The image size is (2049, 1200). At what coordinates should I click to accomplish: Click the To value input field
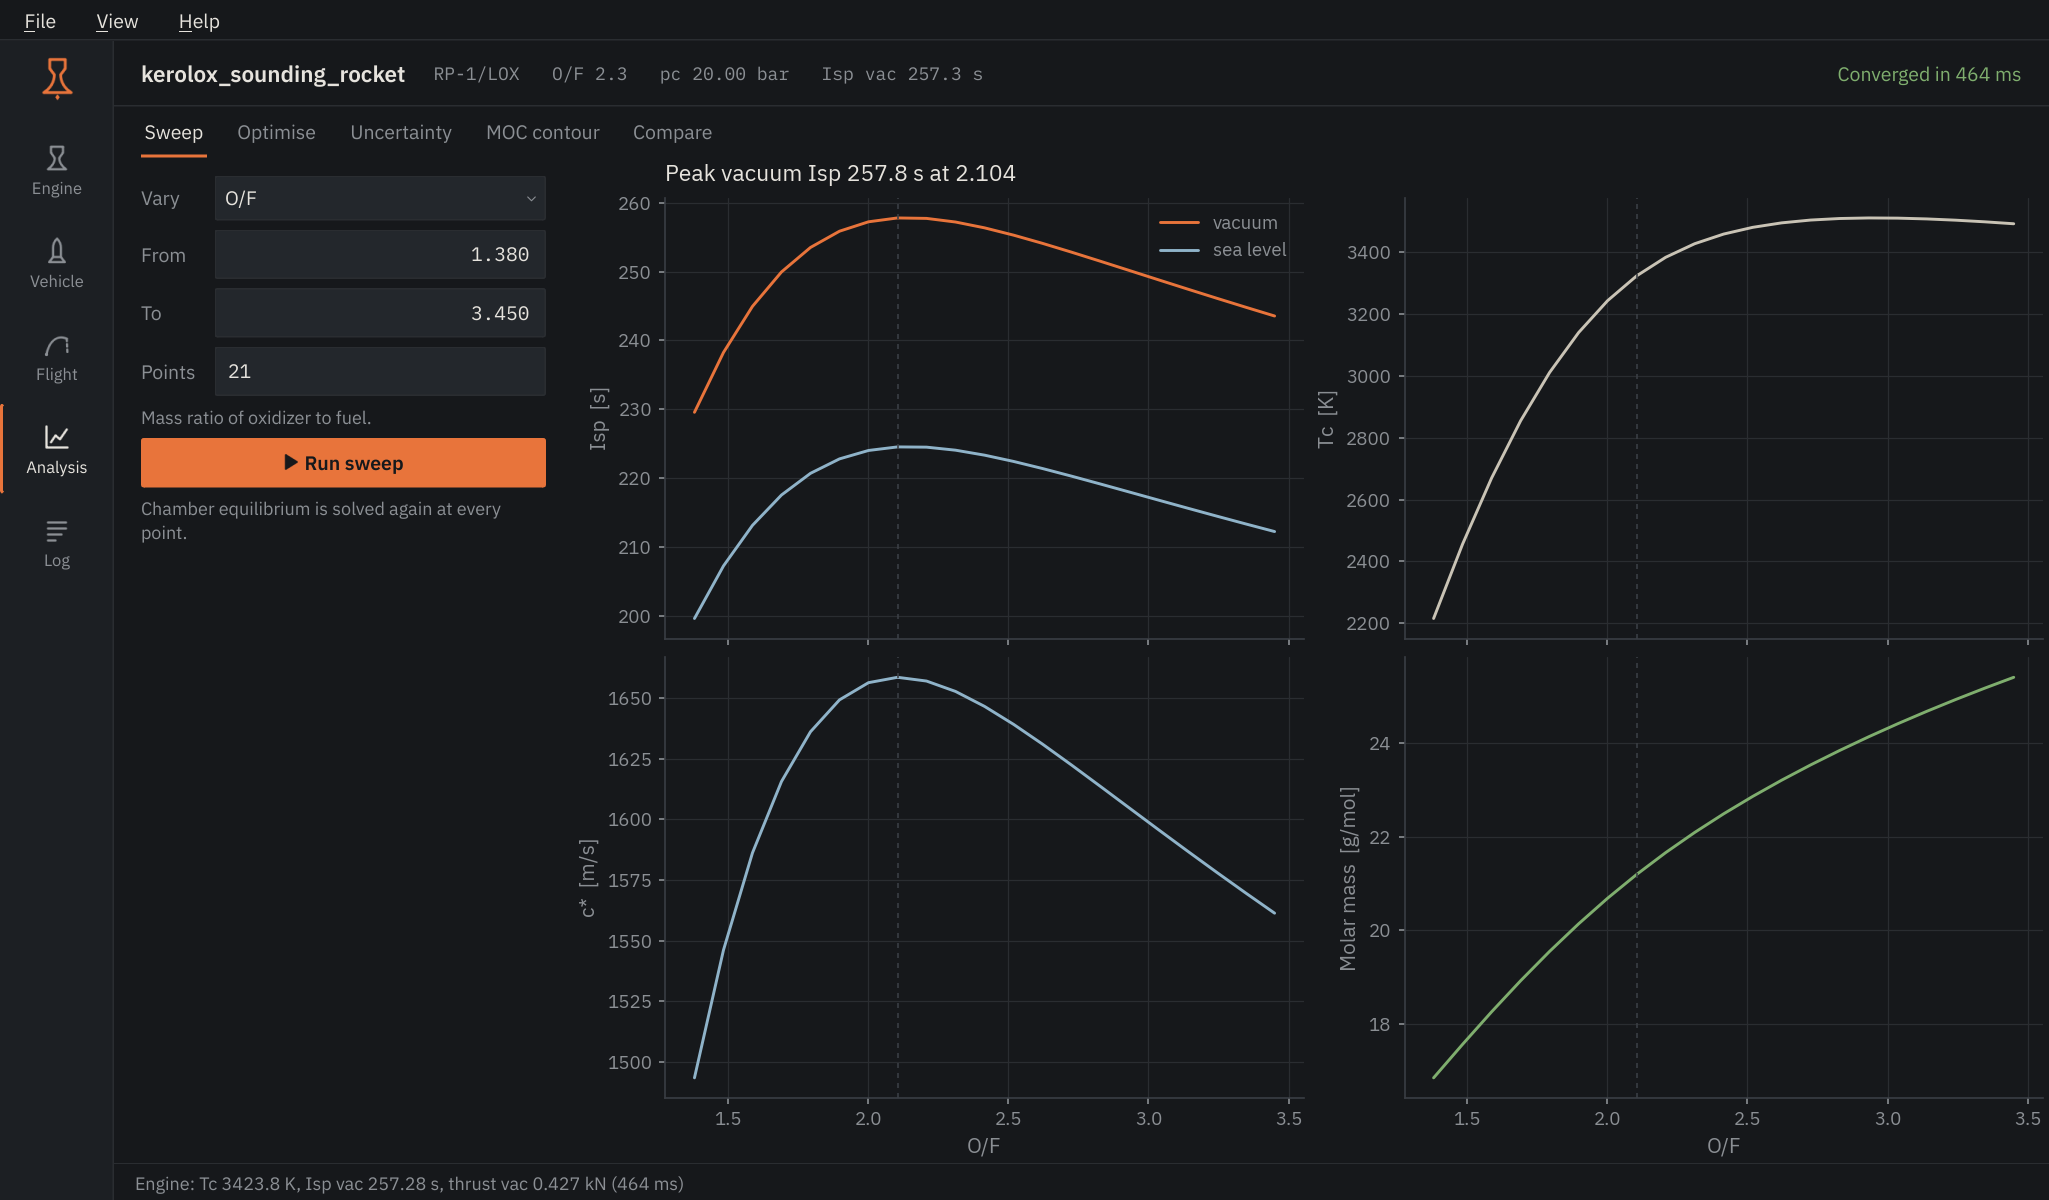click(x=380, y=313)
